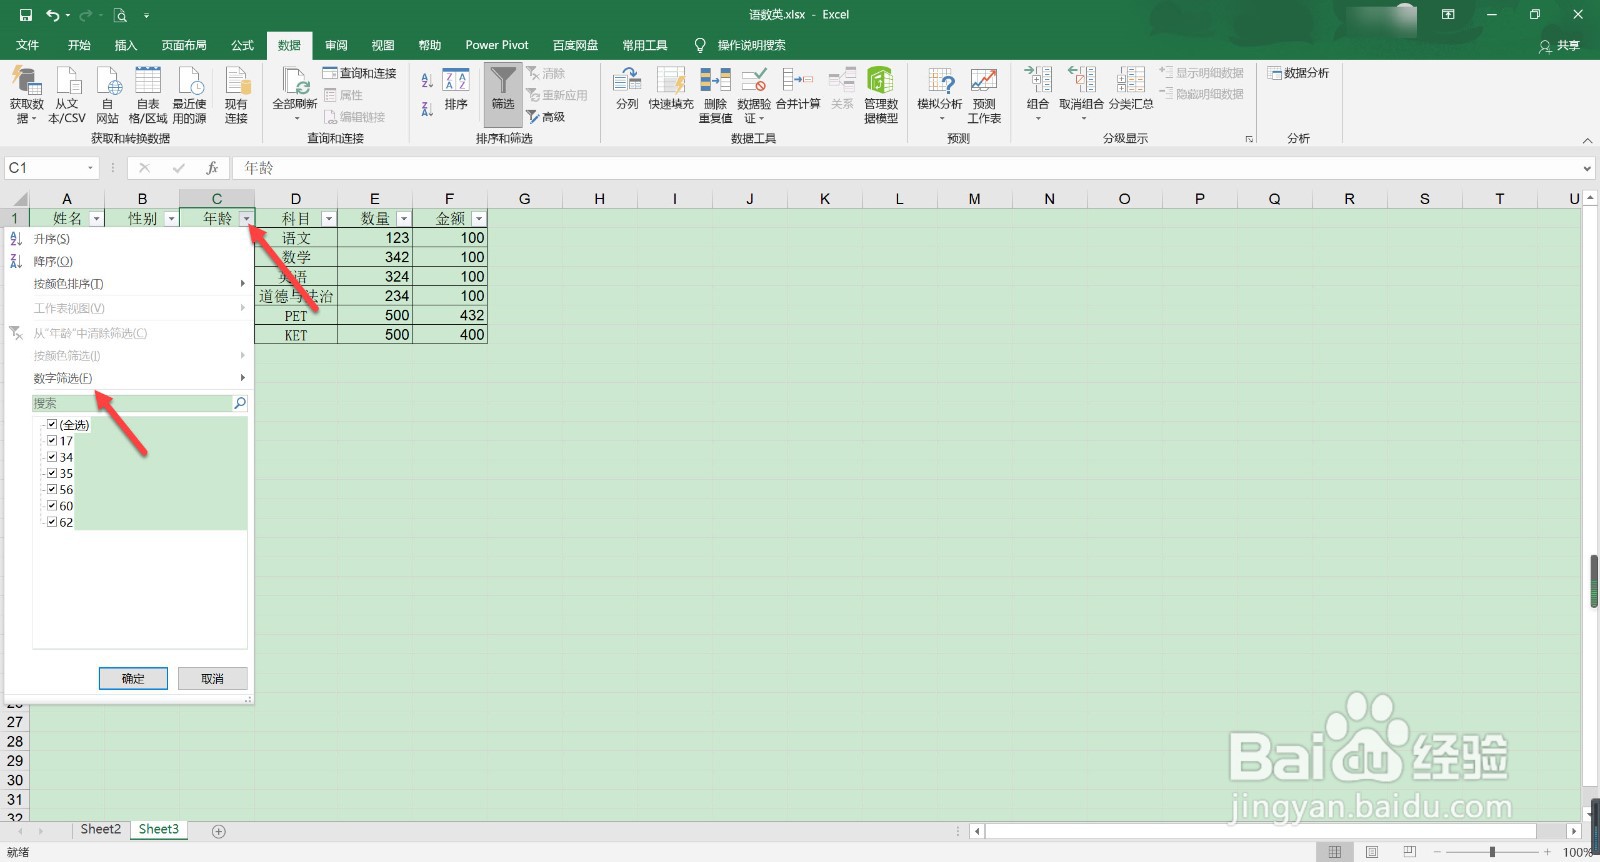Click Insert Function fx button

(212, 168)
